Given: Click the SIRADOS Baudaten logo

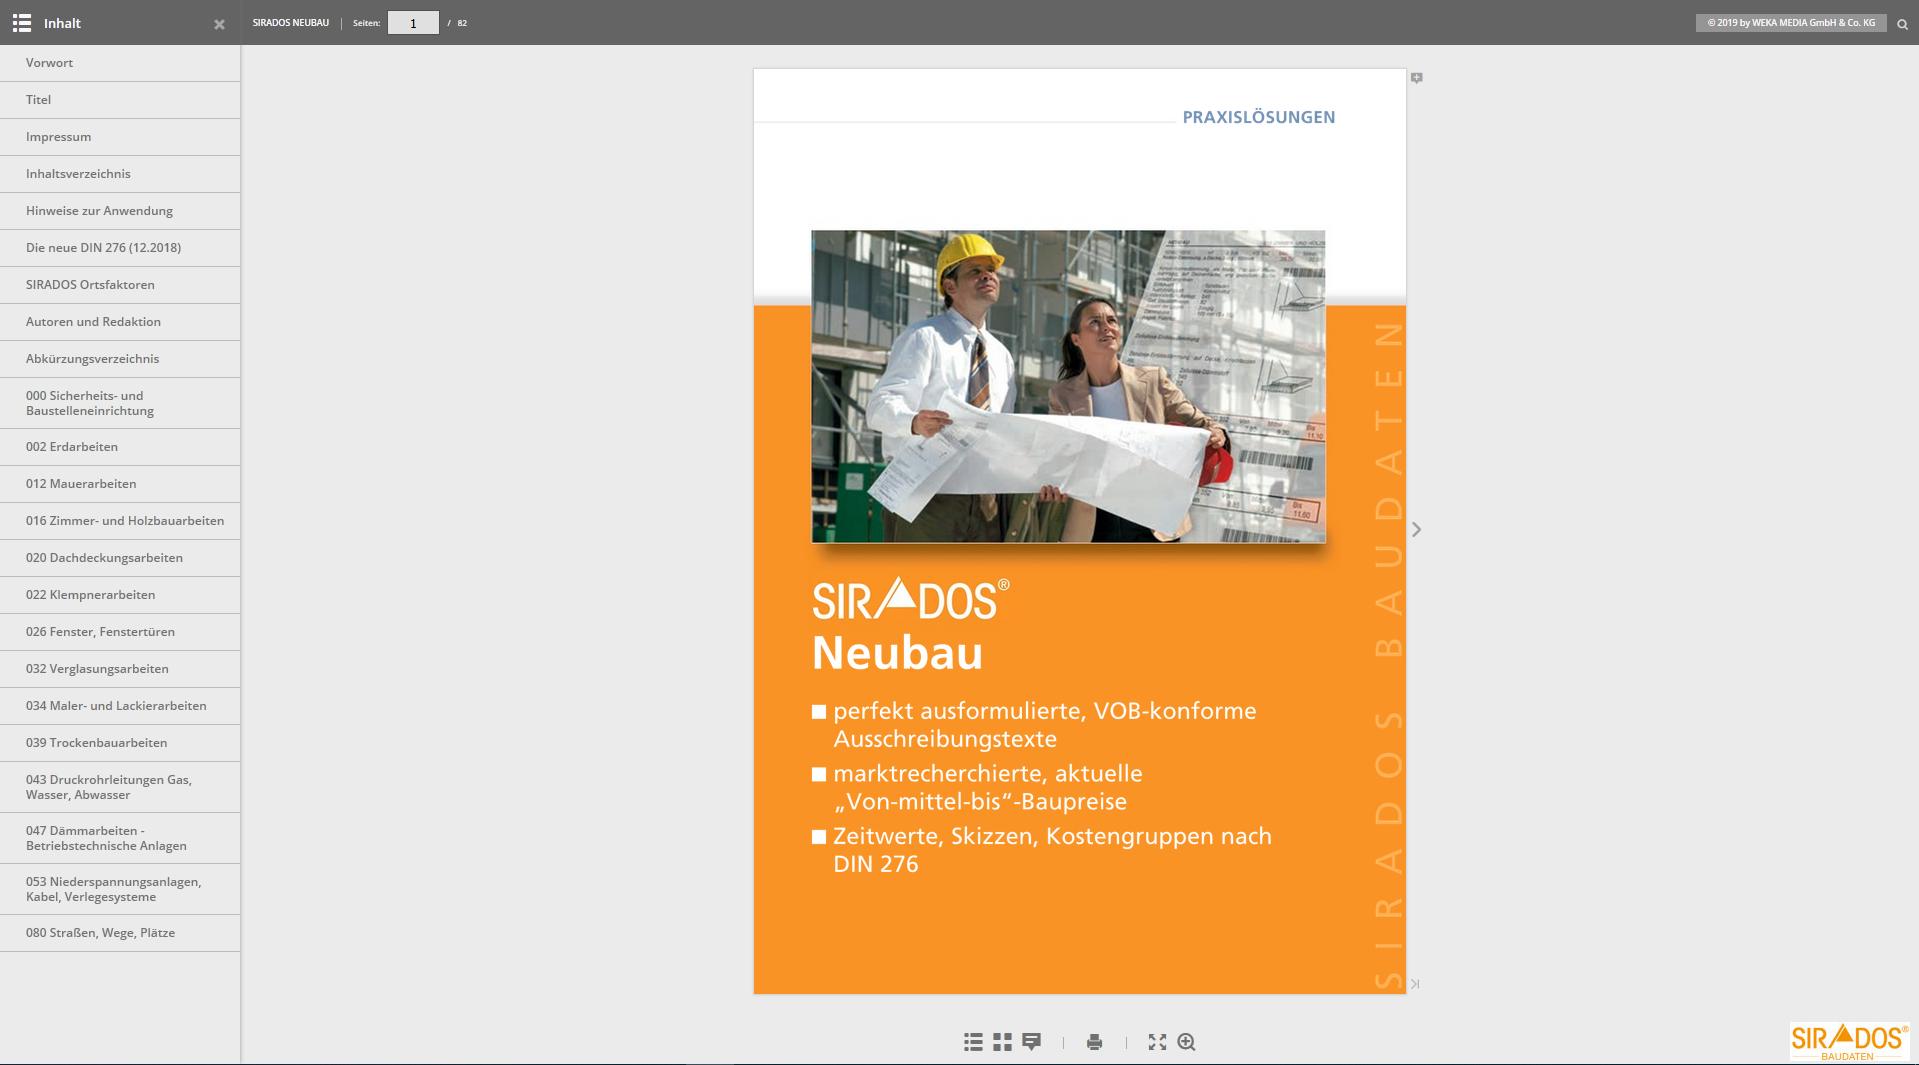Looking at the screenshot, I should (x=1848, y=1041).
